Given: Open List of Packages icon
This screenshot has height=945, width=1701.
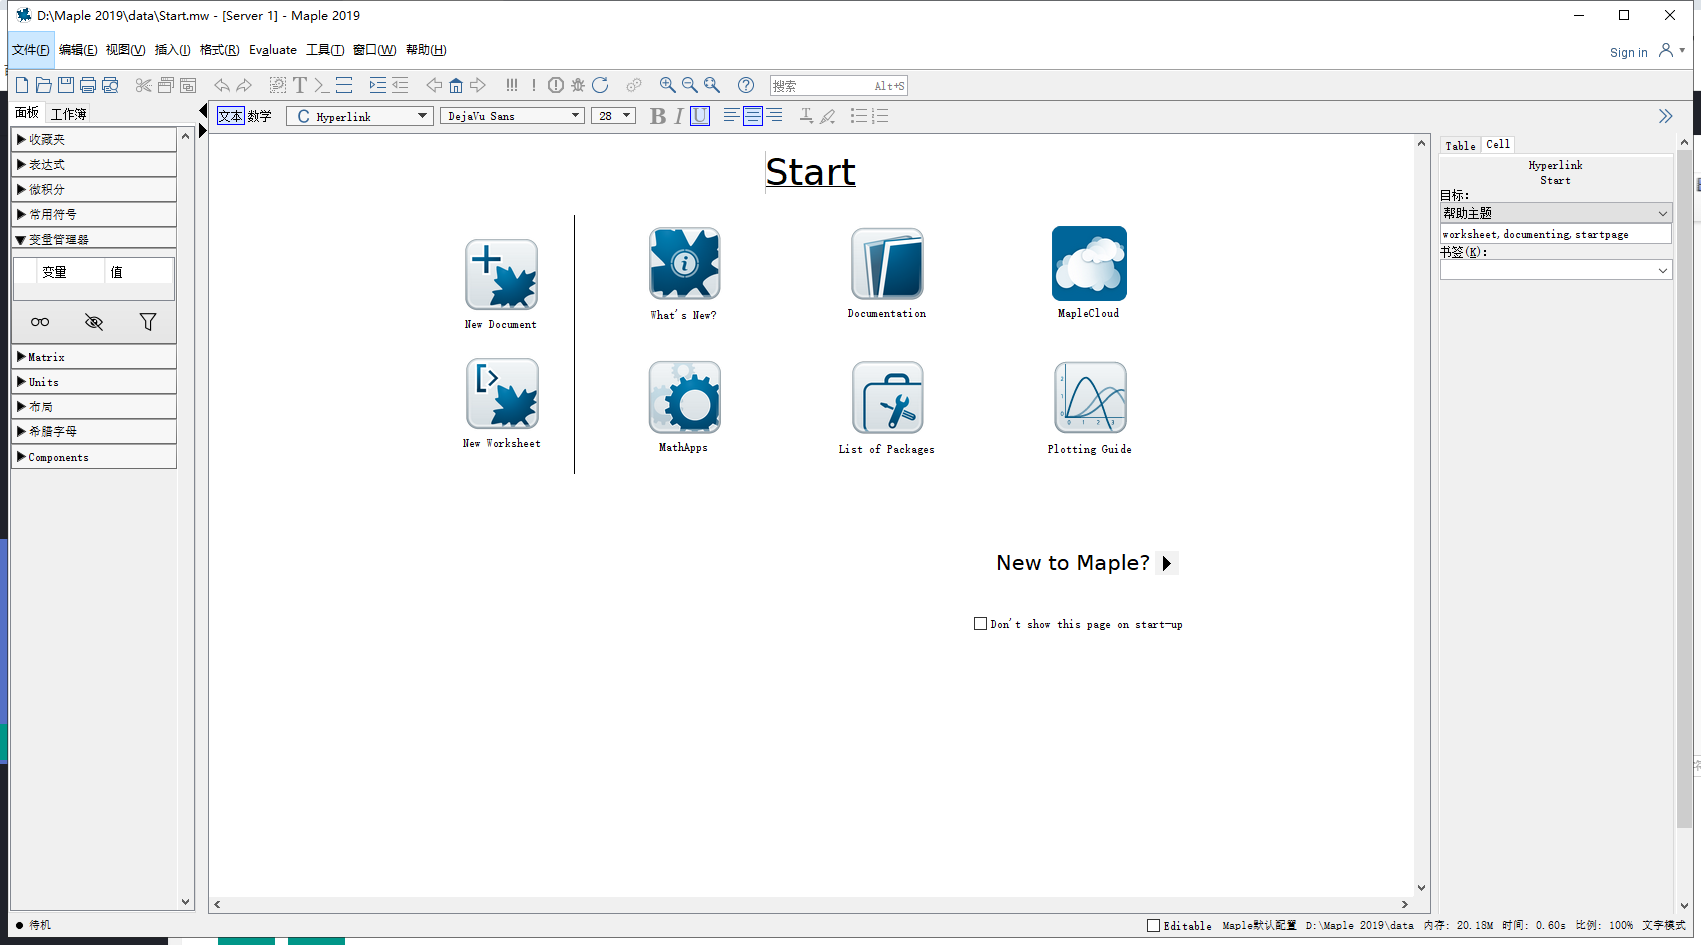Looking at the screenshot, I should (887, 397).
